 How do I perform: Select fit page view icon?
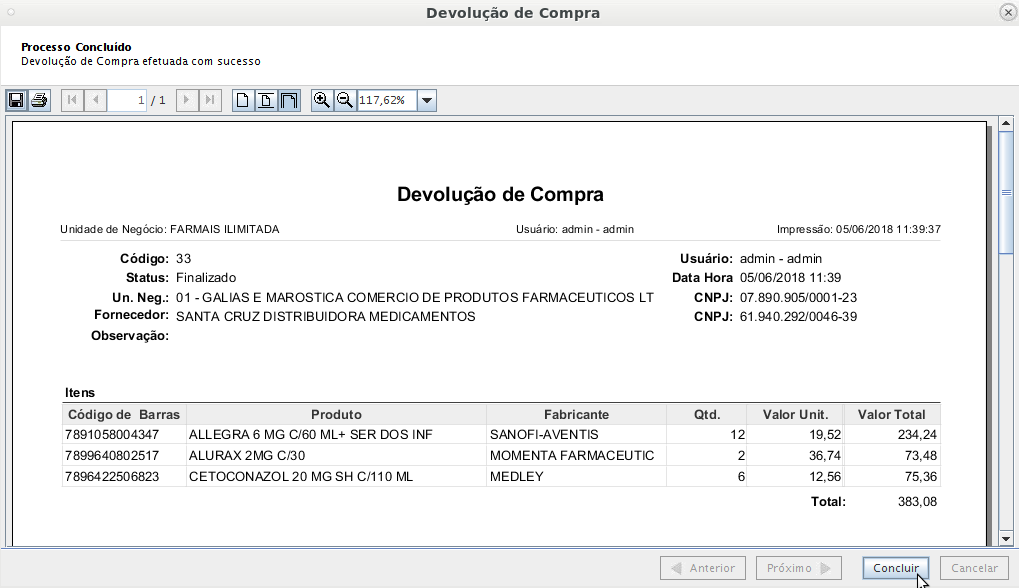coord(266,100)
